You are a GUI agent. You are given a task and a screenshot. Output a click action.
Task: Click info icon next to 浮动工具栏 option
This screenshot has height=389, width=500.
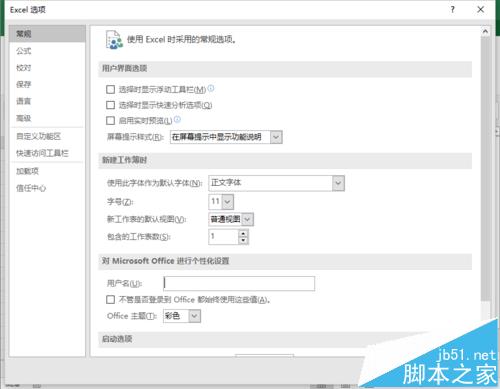coord(211,88)
